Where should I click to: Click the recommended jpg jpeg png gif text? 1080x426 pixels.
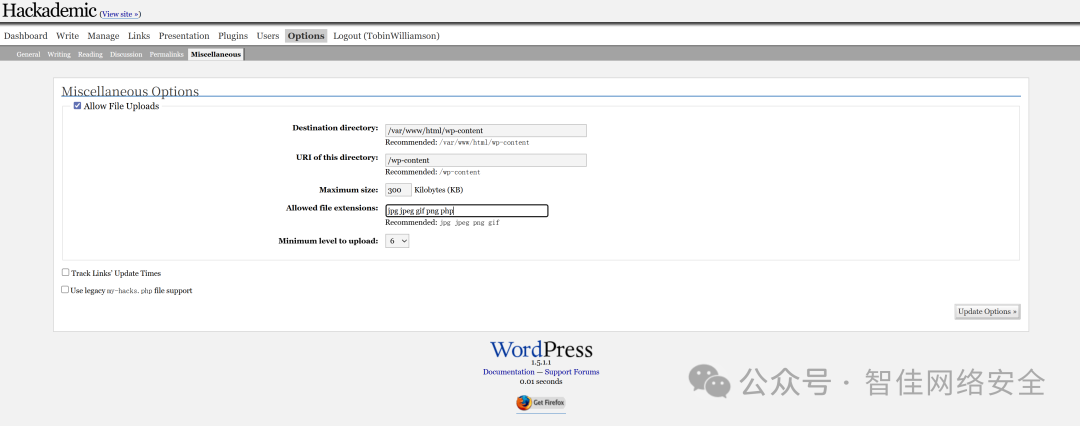469,223
